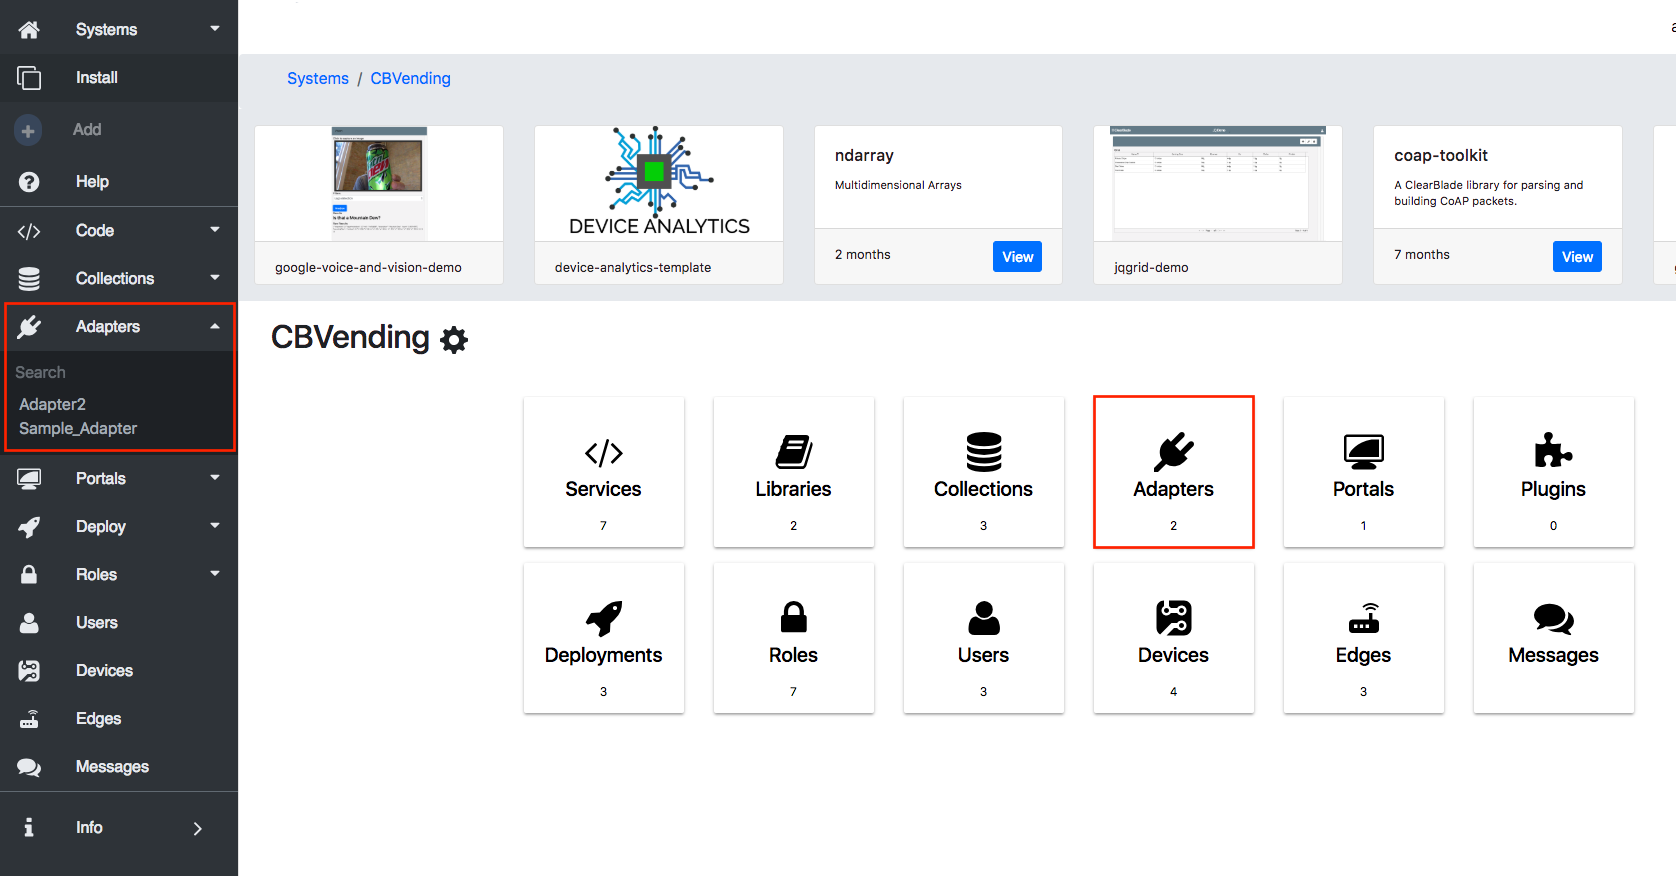Expand the Code menu in sidebar

click(214, 230)
